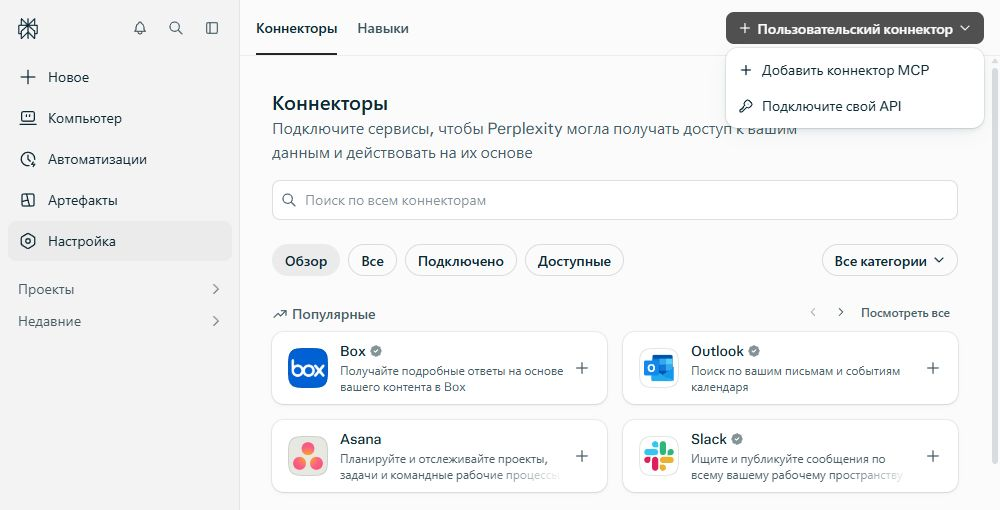Viewport: 1000px width, 510px height.
Task: Select the Обзор filter chip
Action: pos(306,261)
